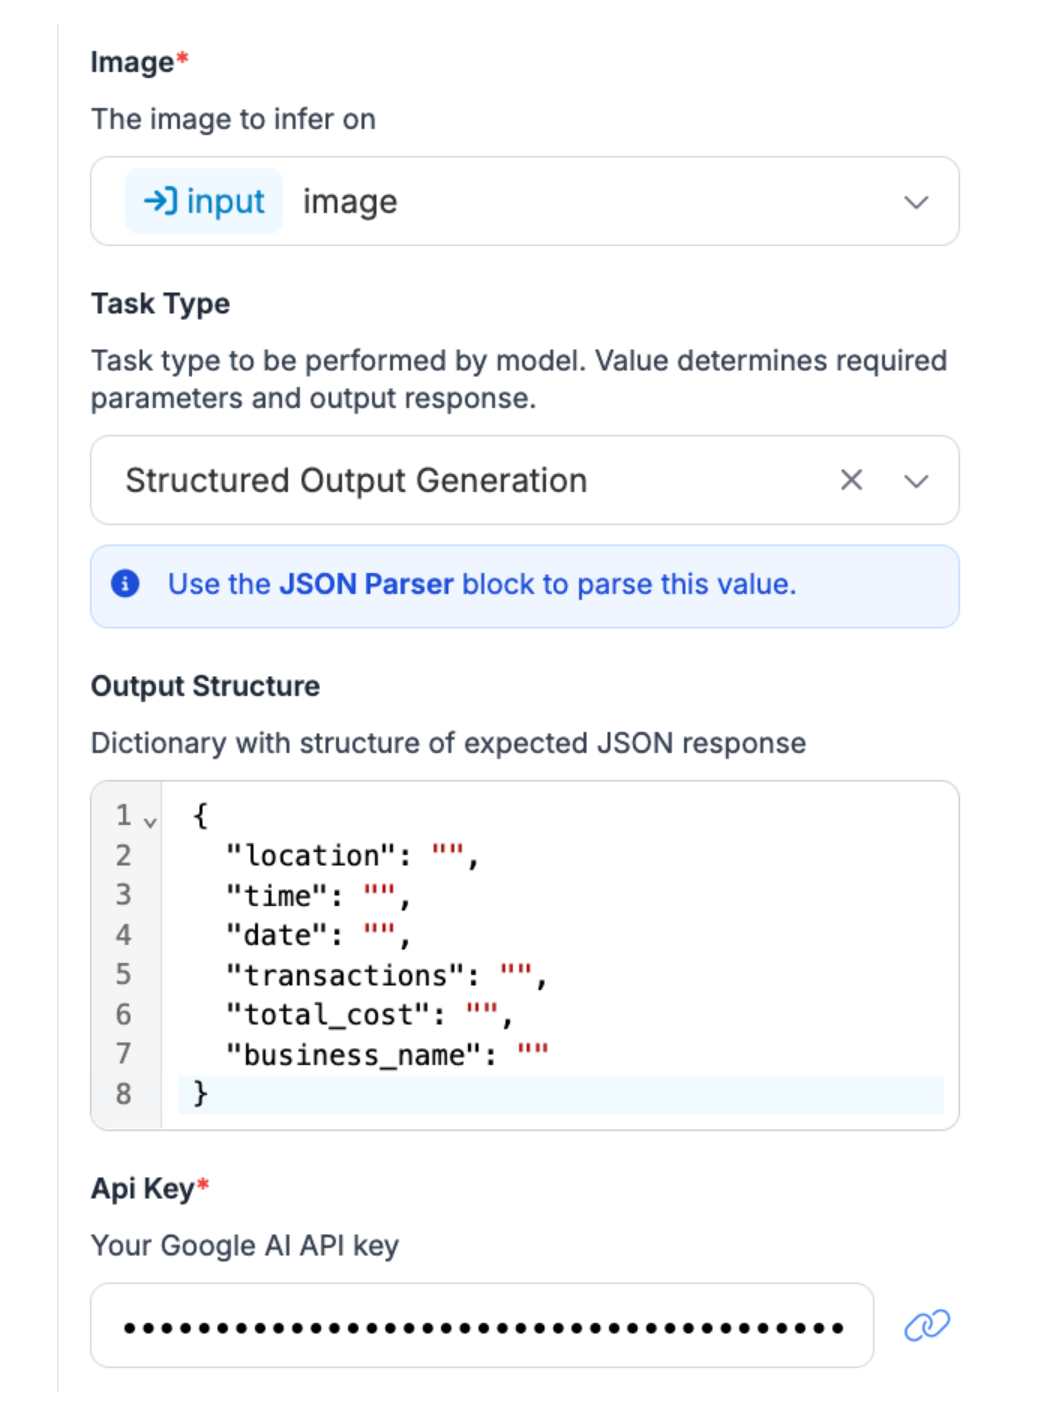Click the link icon beside Api Key

point(927,1325)
